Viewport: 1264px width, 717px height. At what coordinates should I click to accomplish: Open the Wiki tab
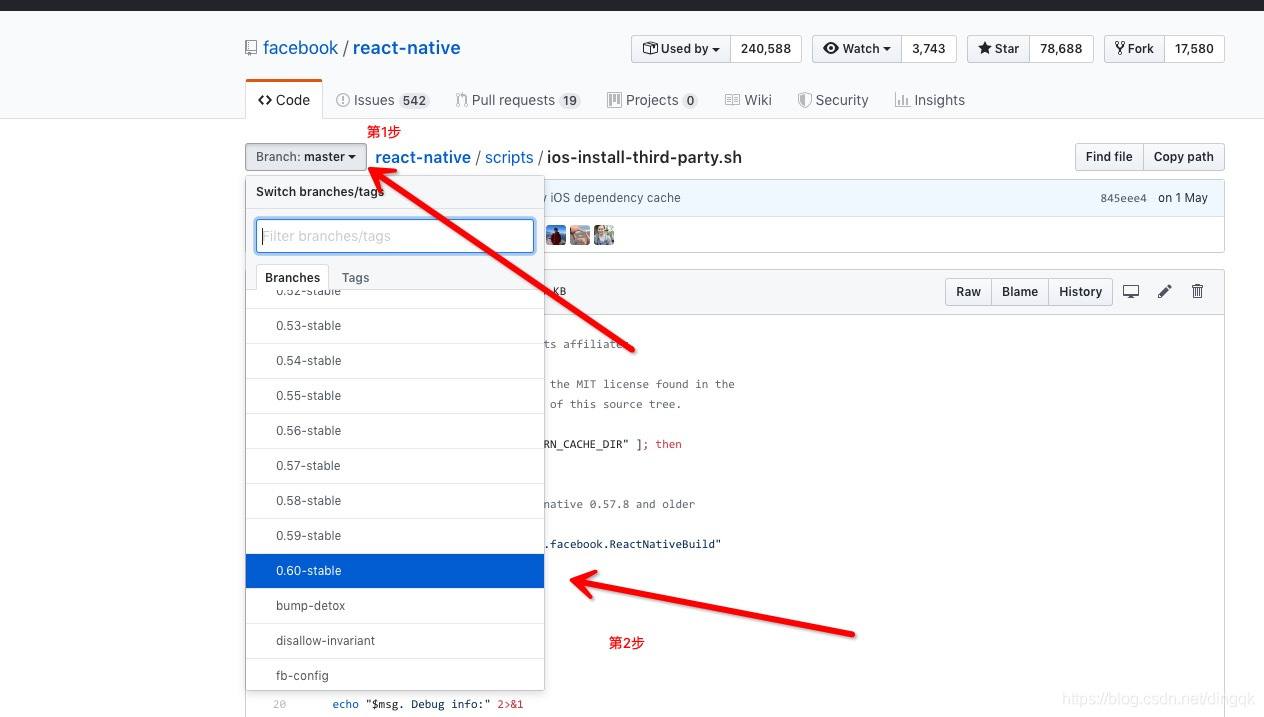coord(748,100)
